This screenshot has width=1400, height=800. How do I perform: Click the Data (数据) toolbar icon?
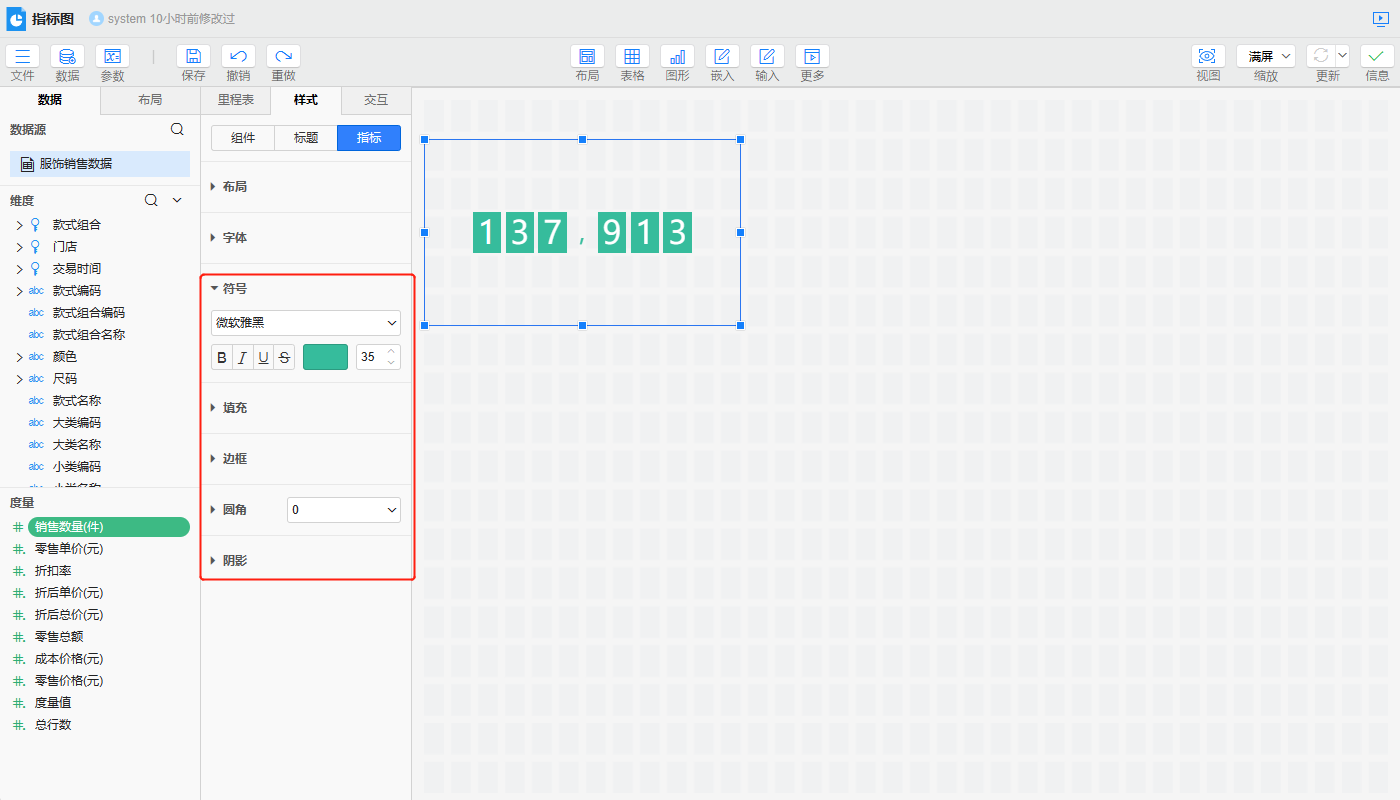point(67,57)
